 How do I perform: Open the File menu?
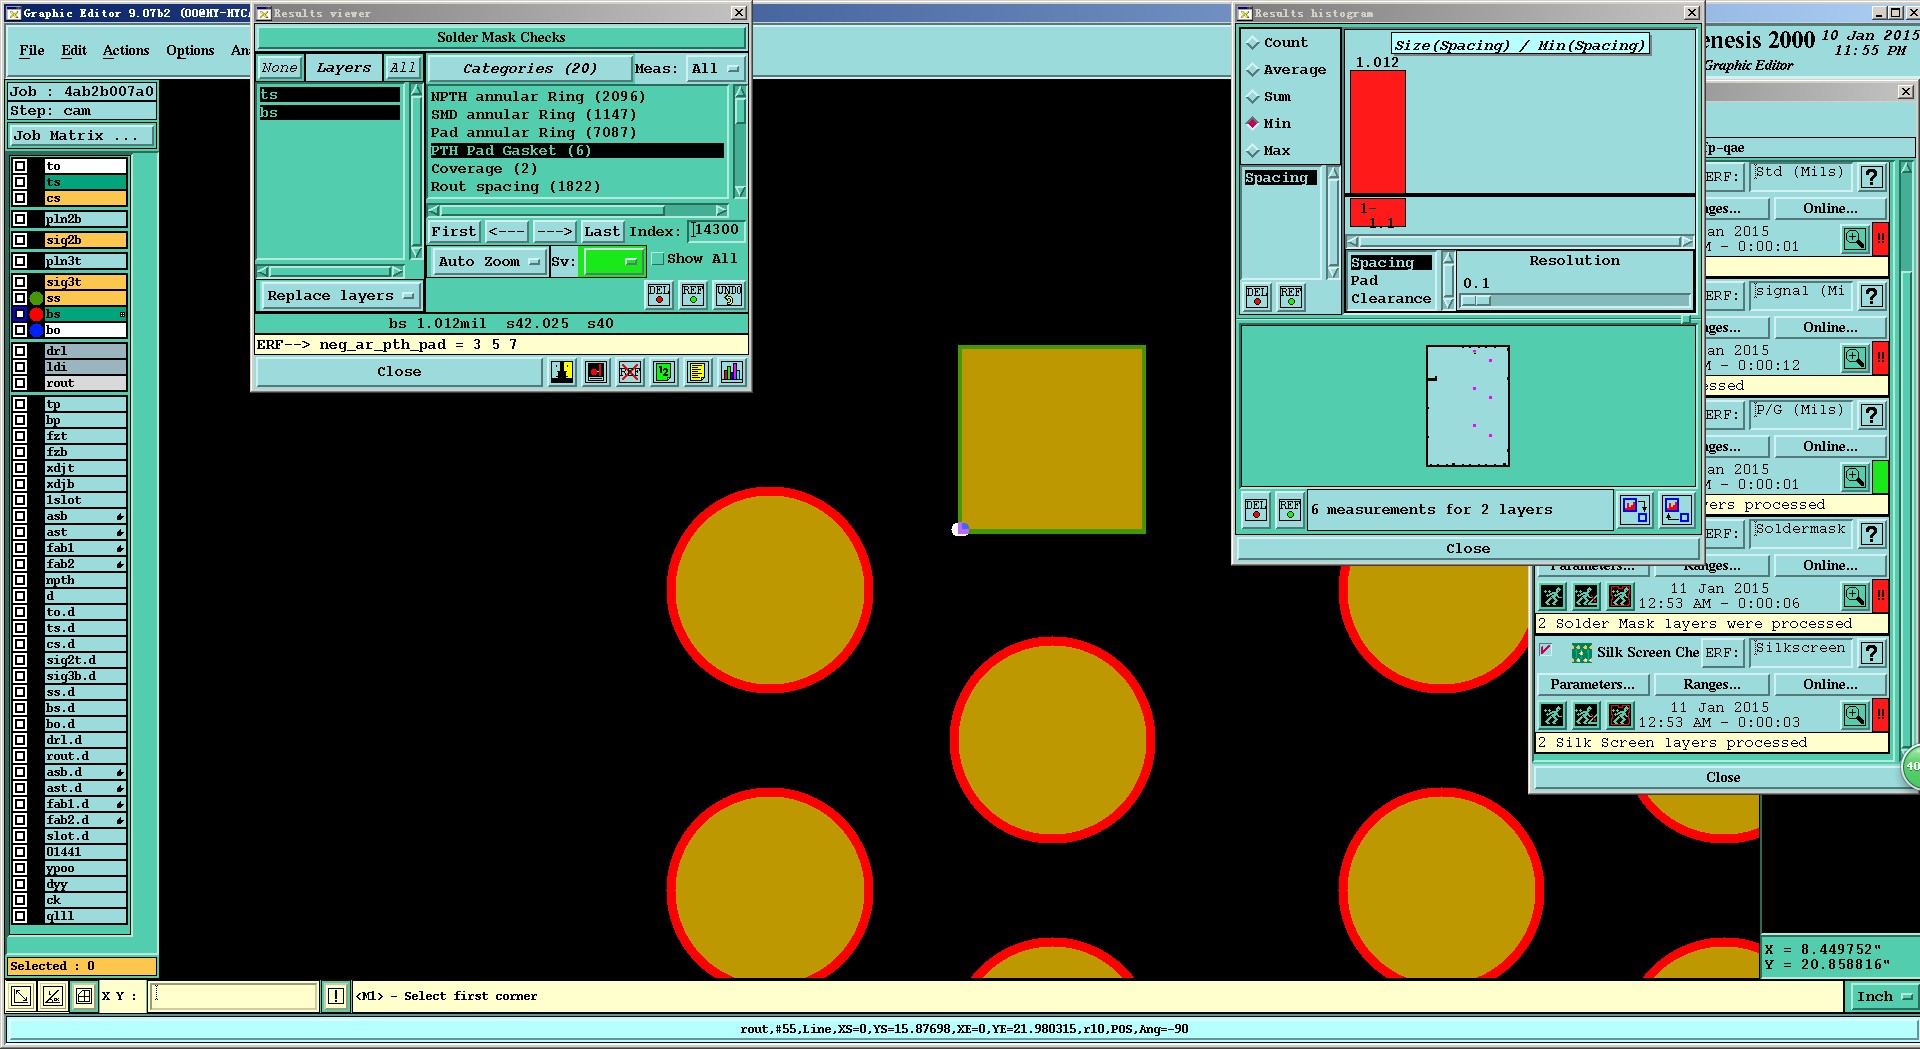coord(32,50)
